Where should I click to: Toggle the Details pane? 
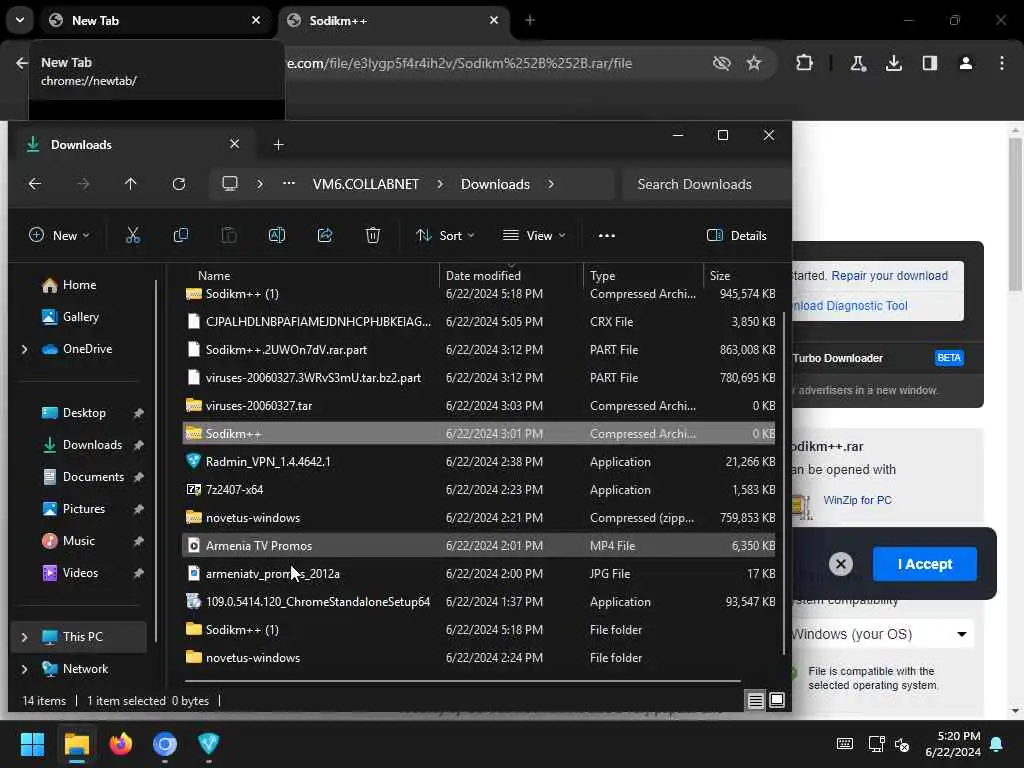pyautogui.click(x=737, y=236)
